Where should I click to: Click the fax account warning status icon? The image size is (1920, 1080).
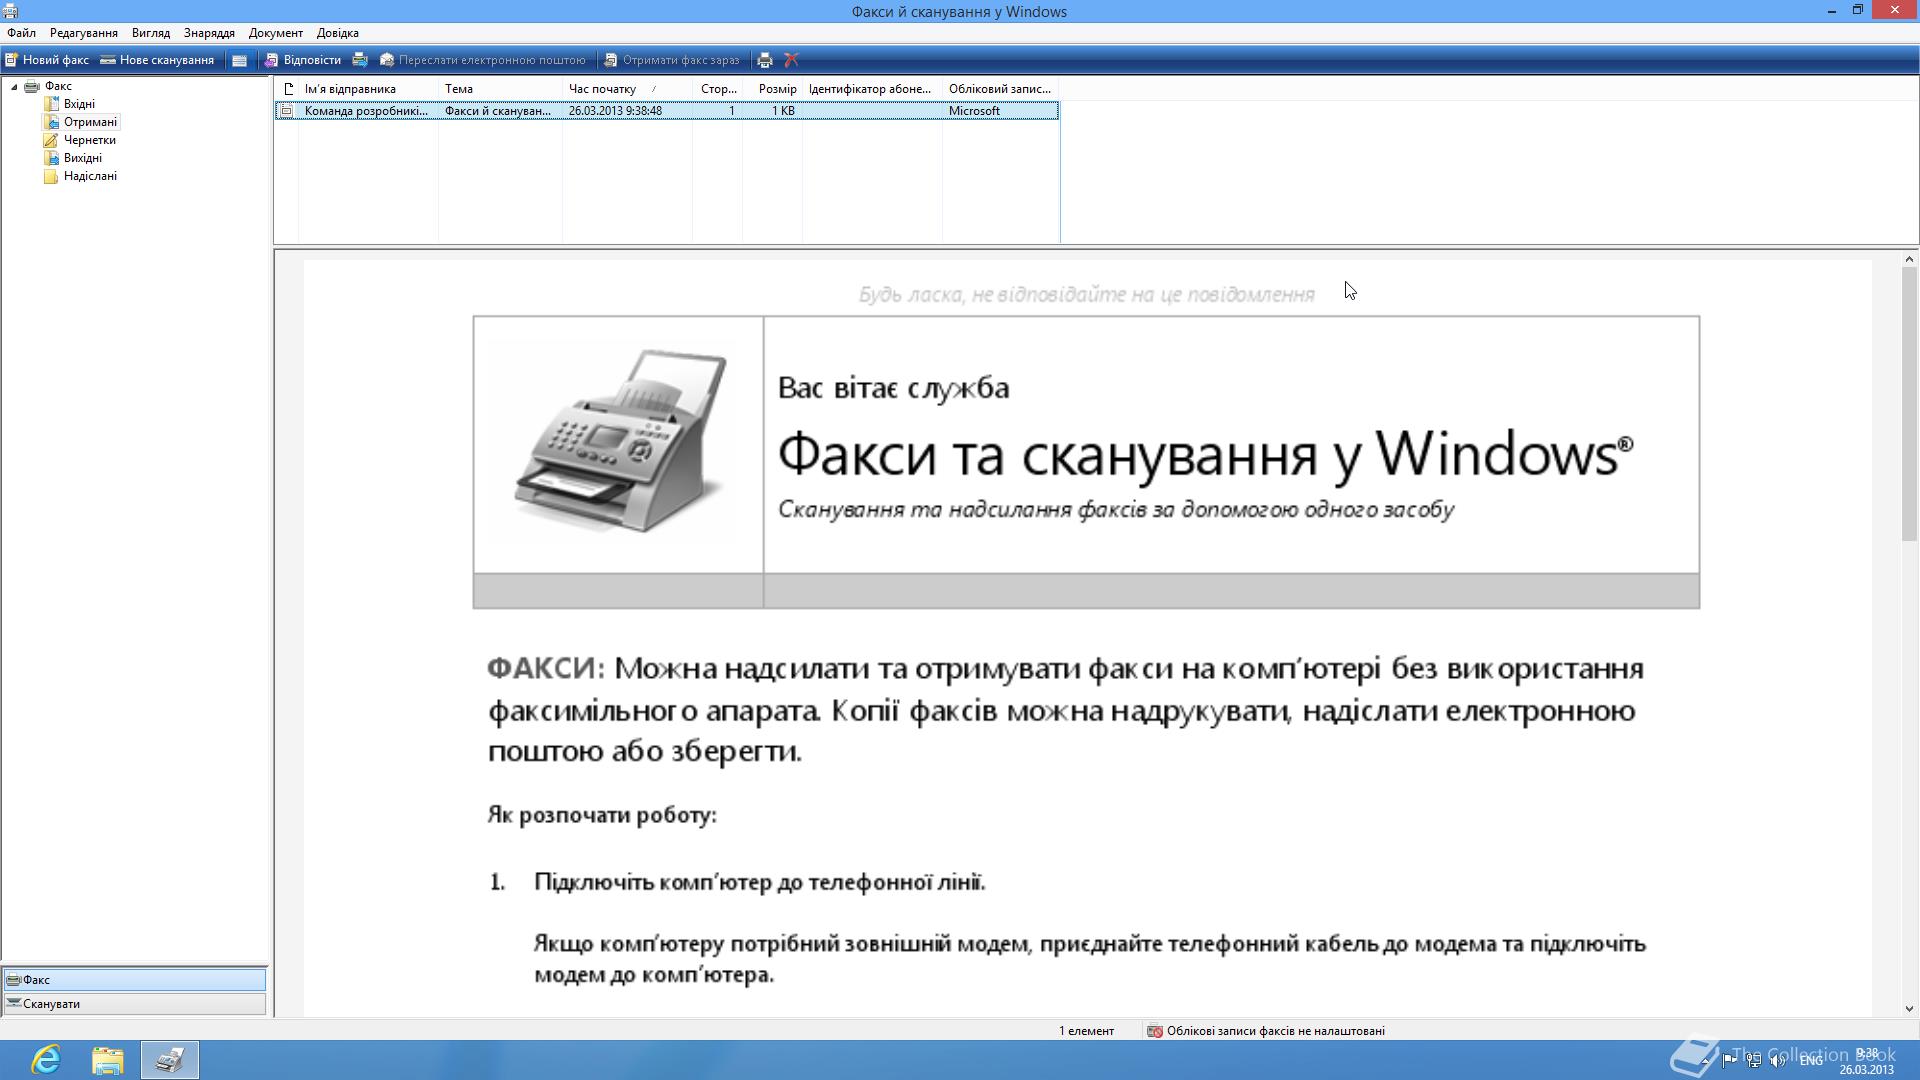1154,1031
